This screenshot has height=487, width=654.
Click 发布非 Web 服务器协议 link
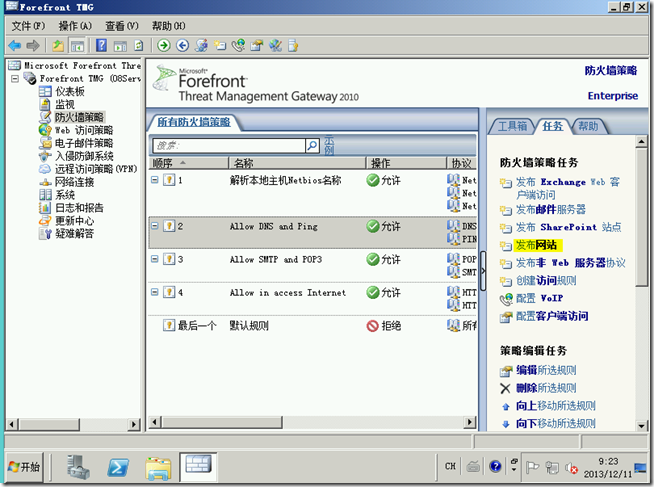[x=571, y=263]
